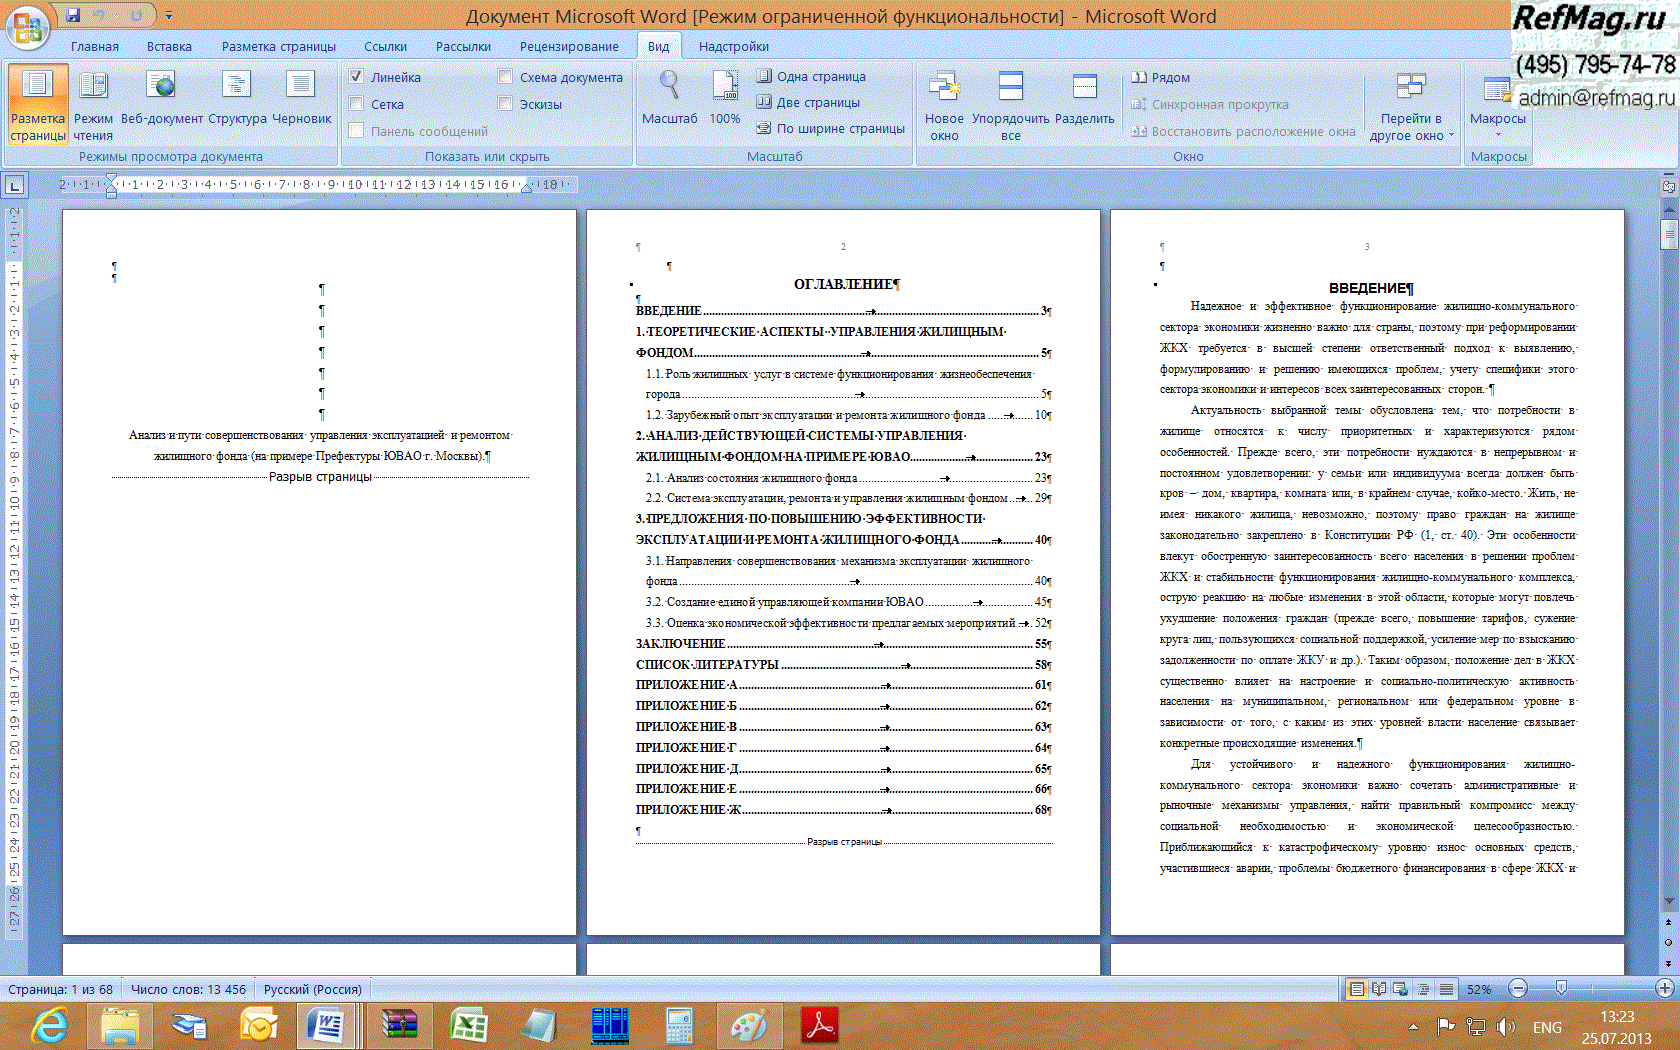The width and height of the screenshot is (1680, 1050).
Task: Open the Web-документ view mode
Action: point(161,99)
